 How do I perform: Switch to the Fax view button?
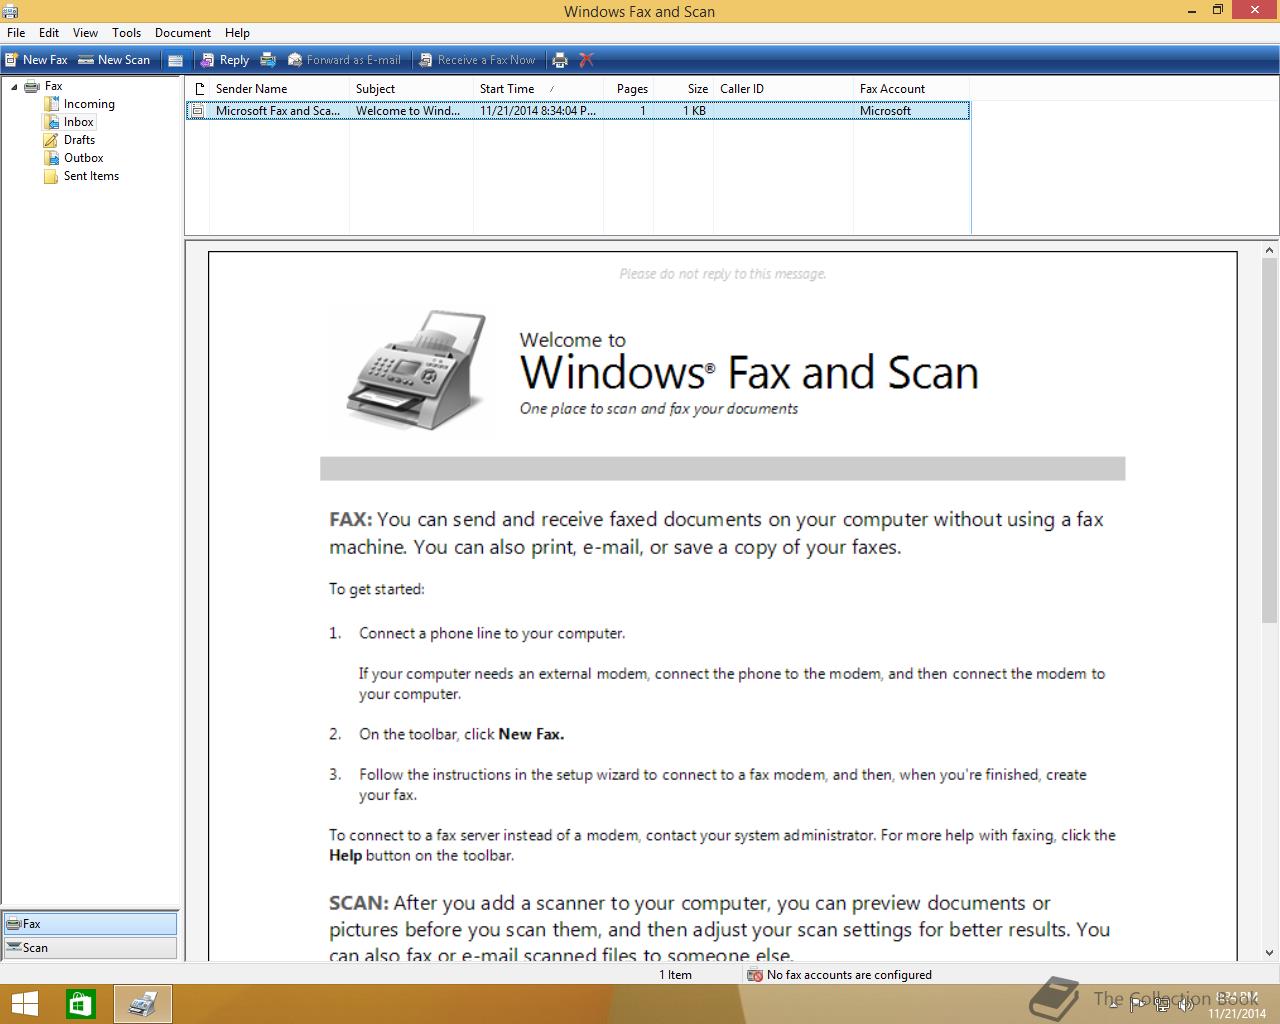[x=90, y=924]
